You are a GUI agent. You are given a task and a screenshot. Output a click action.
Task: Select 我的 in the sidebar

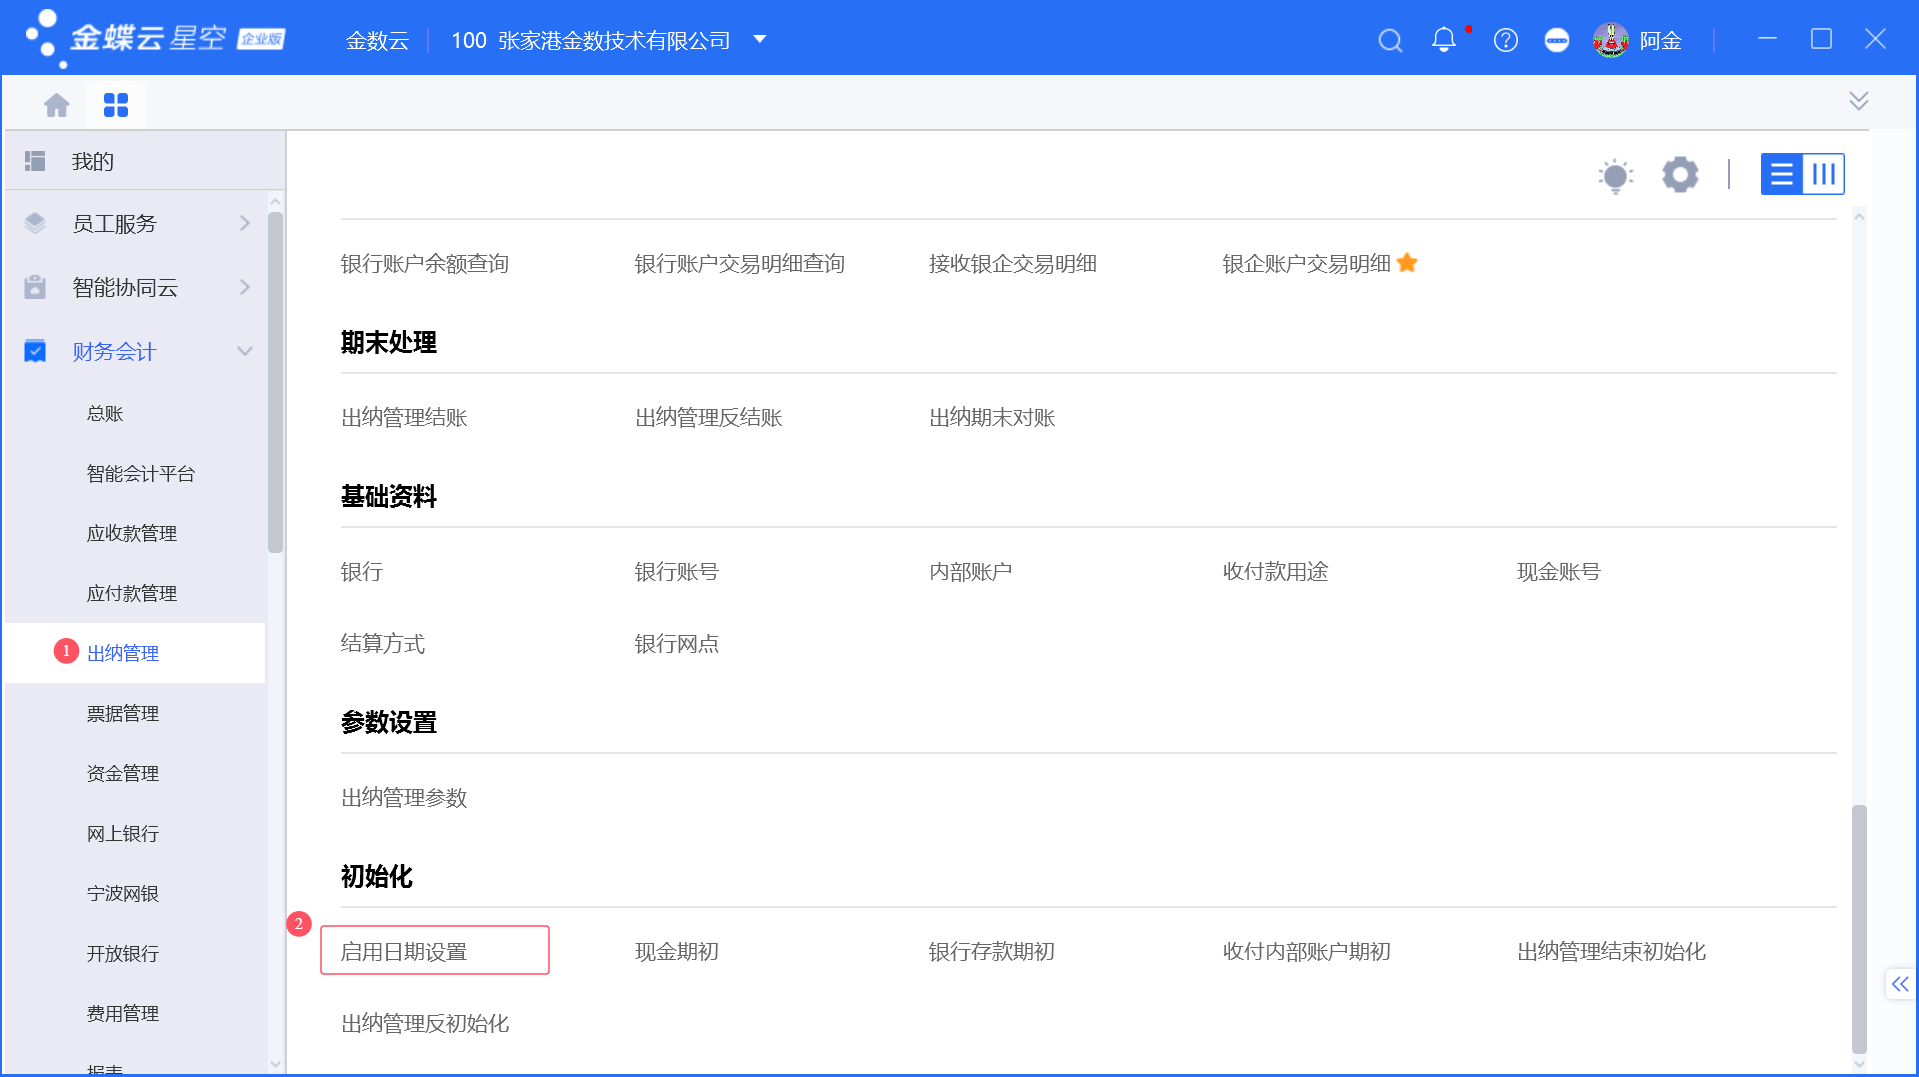coord(93,161)
